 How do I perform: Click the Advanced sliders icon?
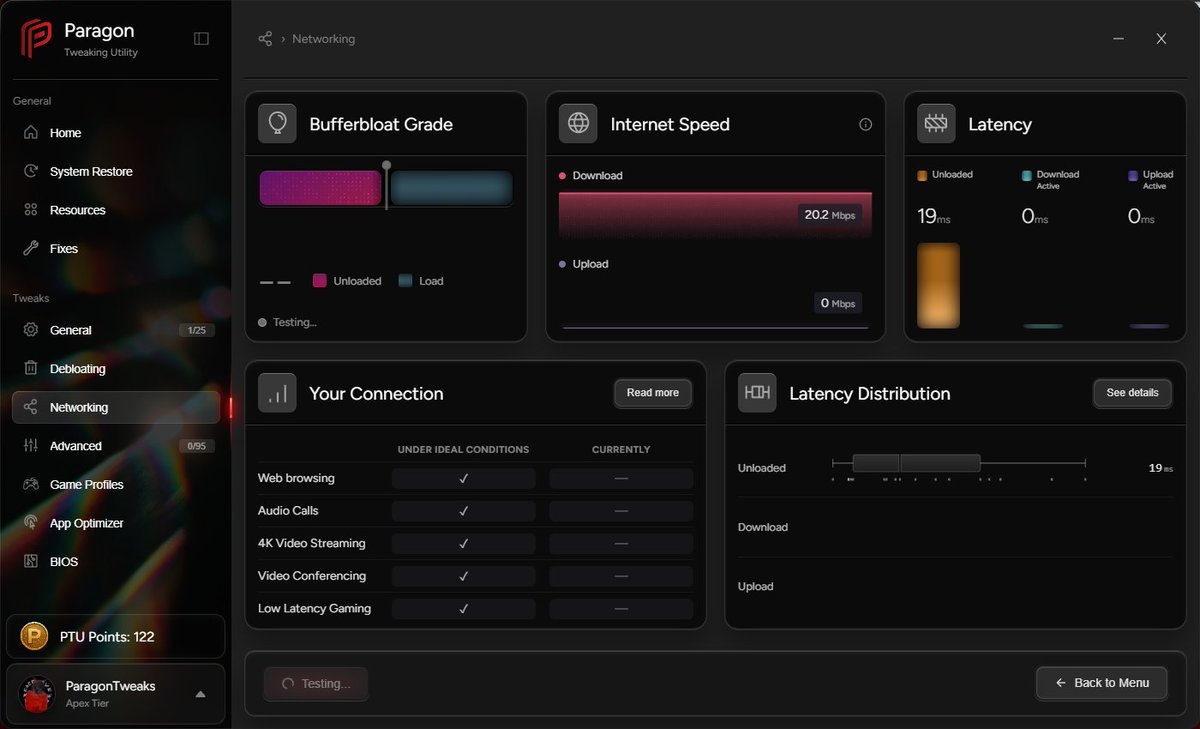tap(31, 446)
